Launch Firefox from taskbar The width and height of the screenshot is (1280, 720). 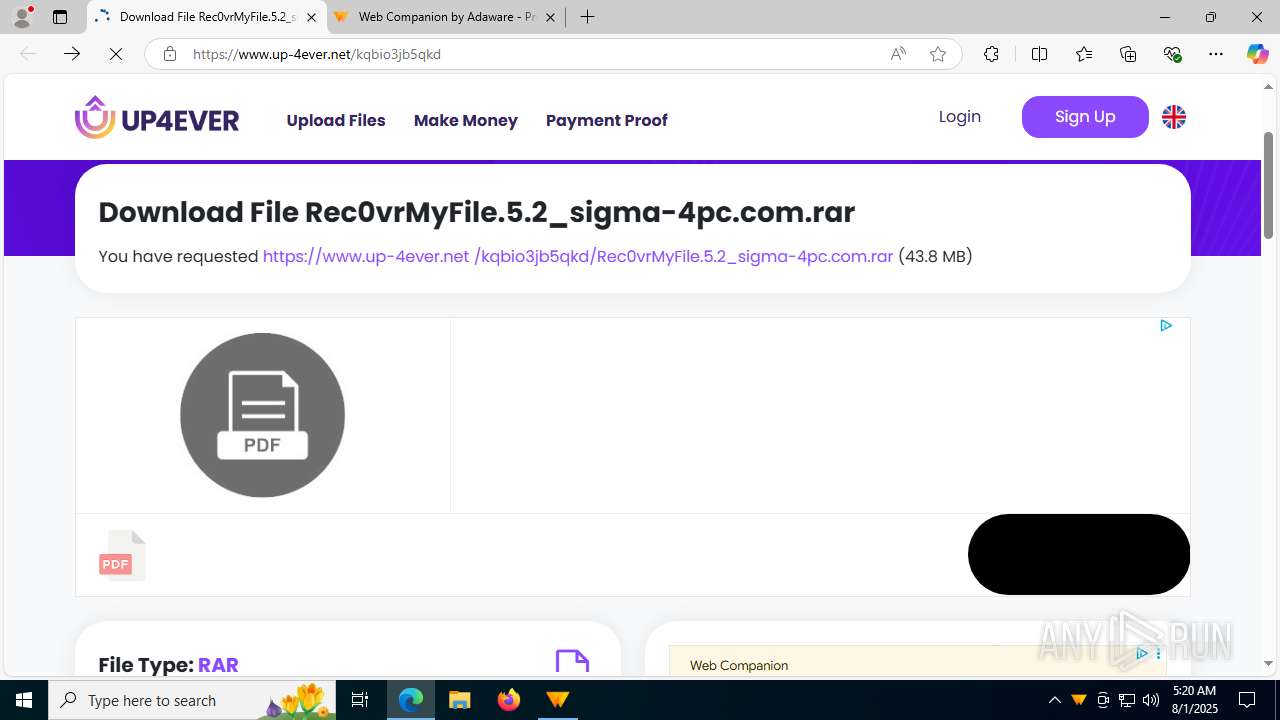tap(509, 700)
